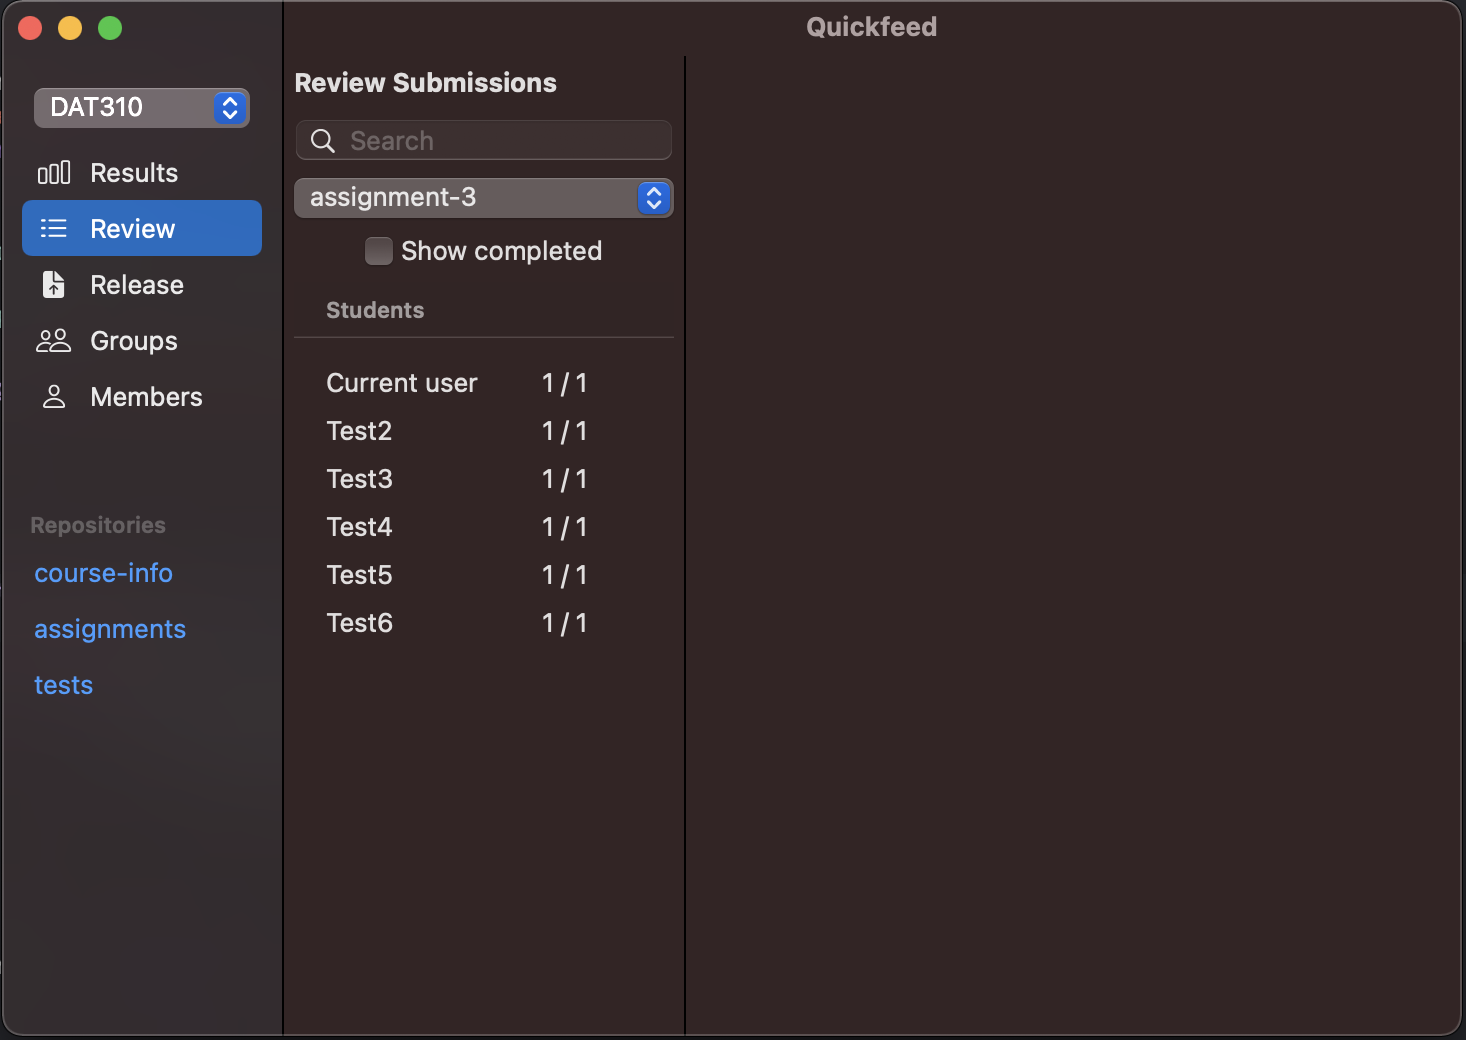
Task: Open the assignment-3 selector dropdown
Action: tap(484, 198)
